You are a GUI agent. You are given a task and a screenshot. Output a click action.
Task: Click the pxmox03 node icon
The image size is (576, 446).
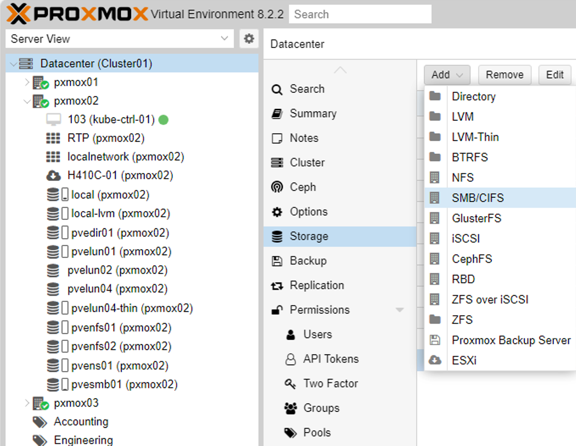pyautogui.click(x=40, y=403)
